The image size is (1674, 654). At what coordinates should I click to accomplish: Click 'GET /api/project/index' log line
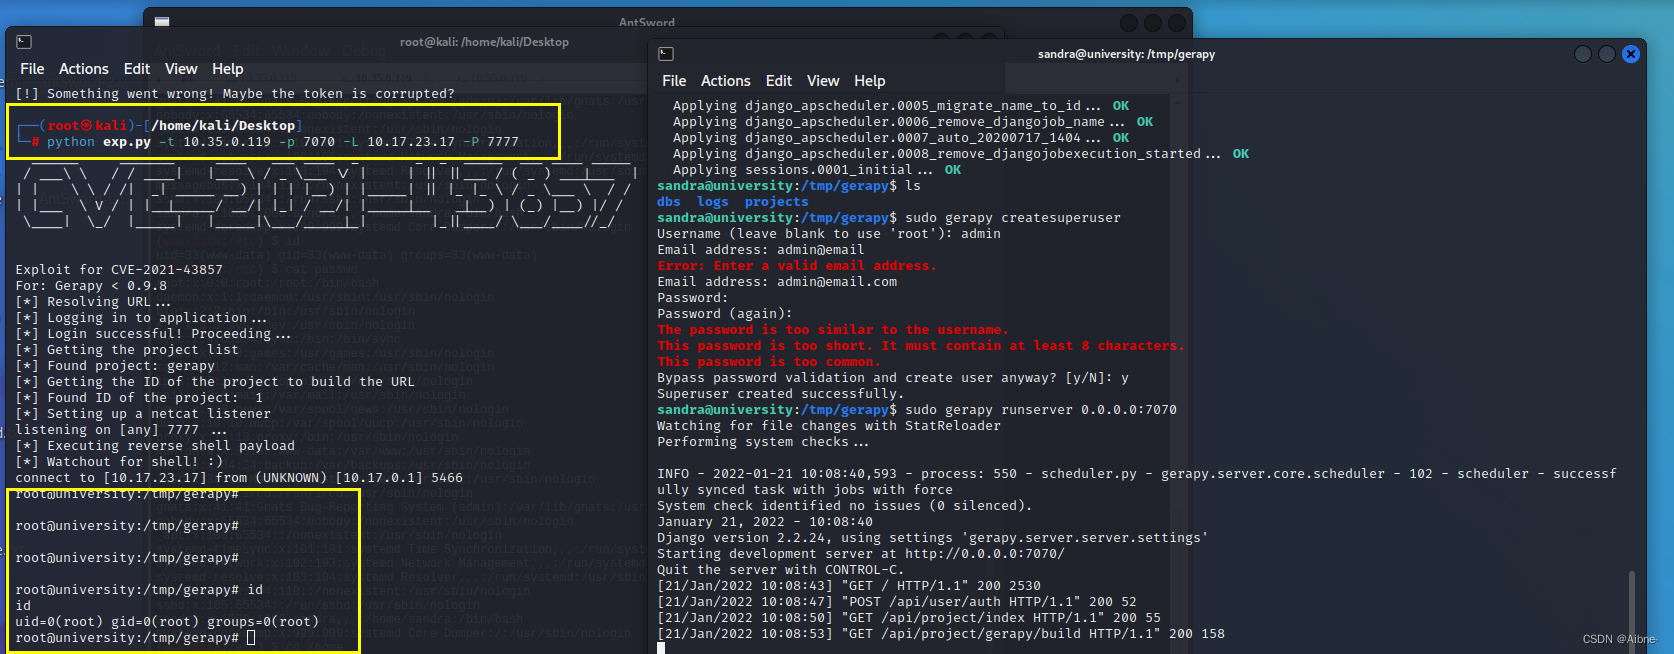coord(909,618)
